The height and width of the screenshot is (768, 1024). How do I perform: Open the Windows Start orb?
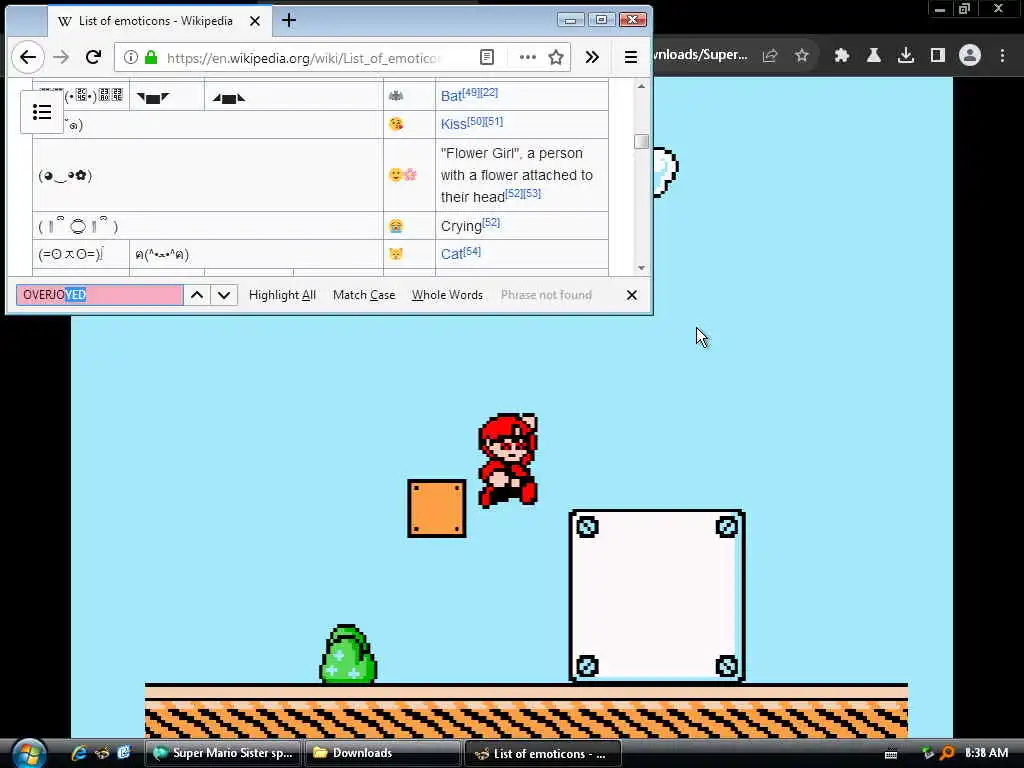(29, 753)
